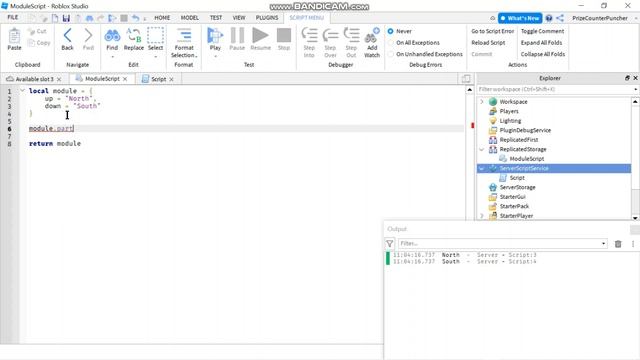Click Go to Script Error
The width and height of the screenshot is (640, 360).
[493, 31]
